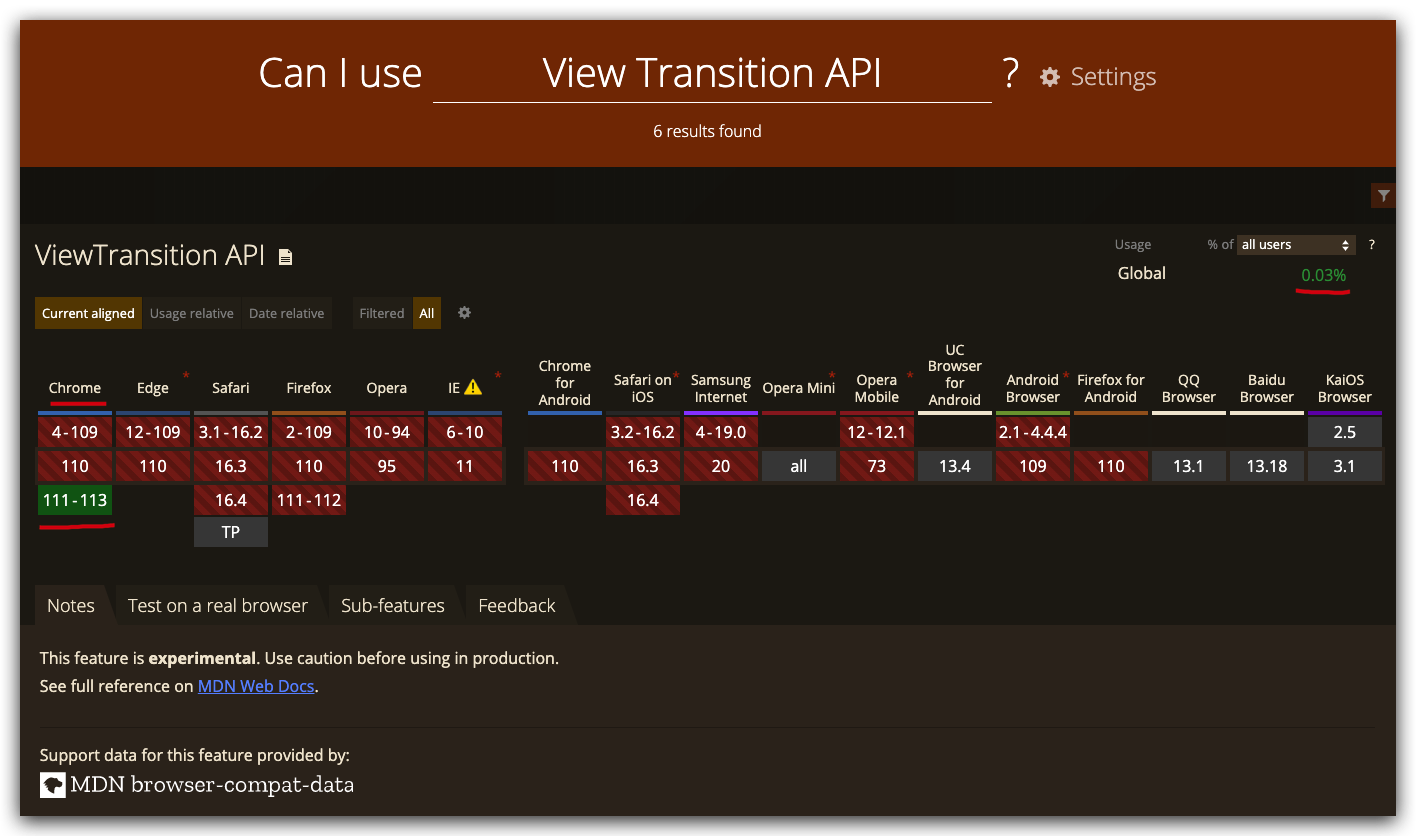Screen dimensions: 1416x836
Task: Select the QQ Browser 13.1 cell
Action: coord(1189,466)
